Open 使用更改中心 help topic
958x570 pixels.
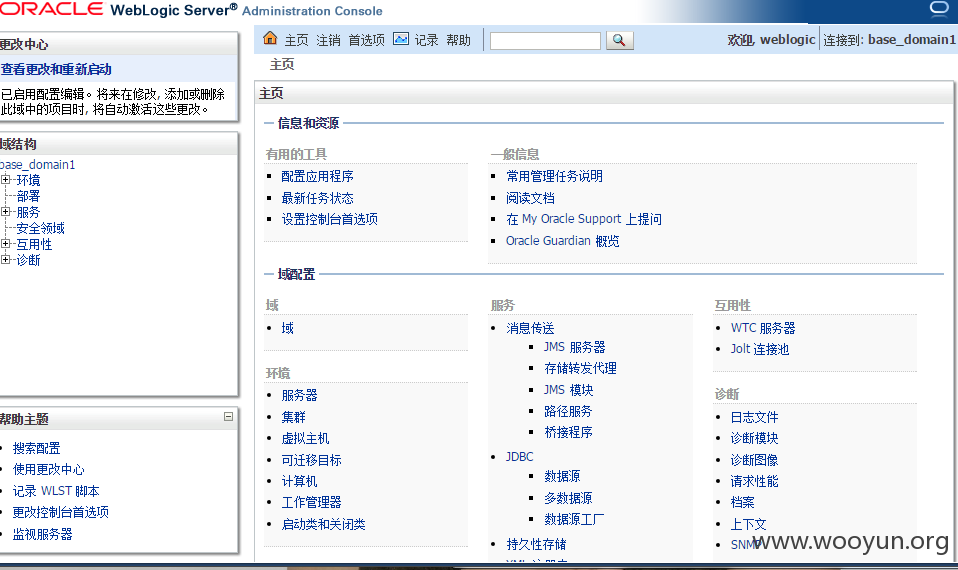pos(49,470)
